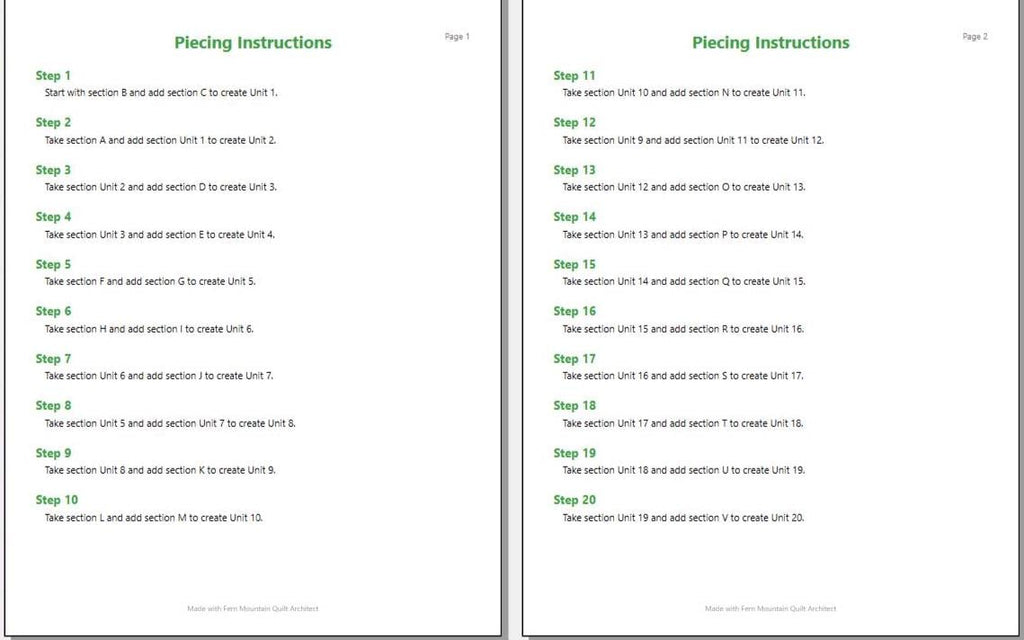Click the Step 12 instruction creating Unit 12

[x=693, y=140]
